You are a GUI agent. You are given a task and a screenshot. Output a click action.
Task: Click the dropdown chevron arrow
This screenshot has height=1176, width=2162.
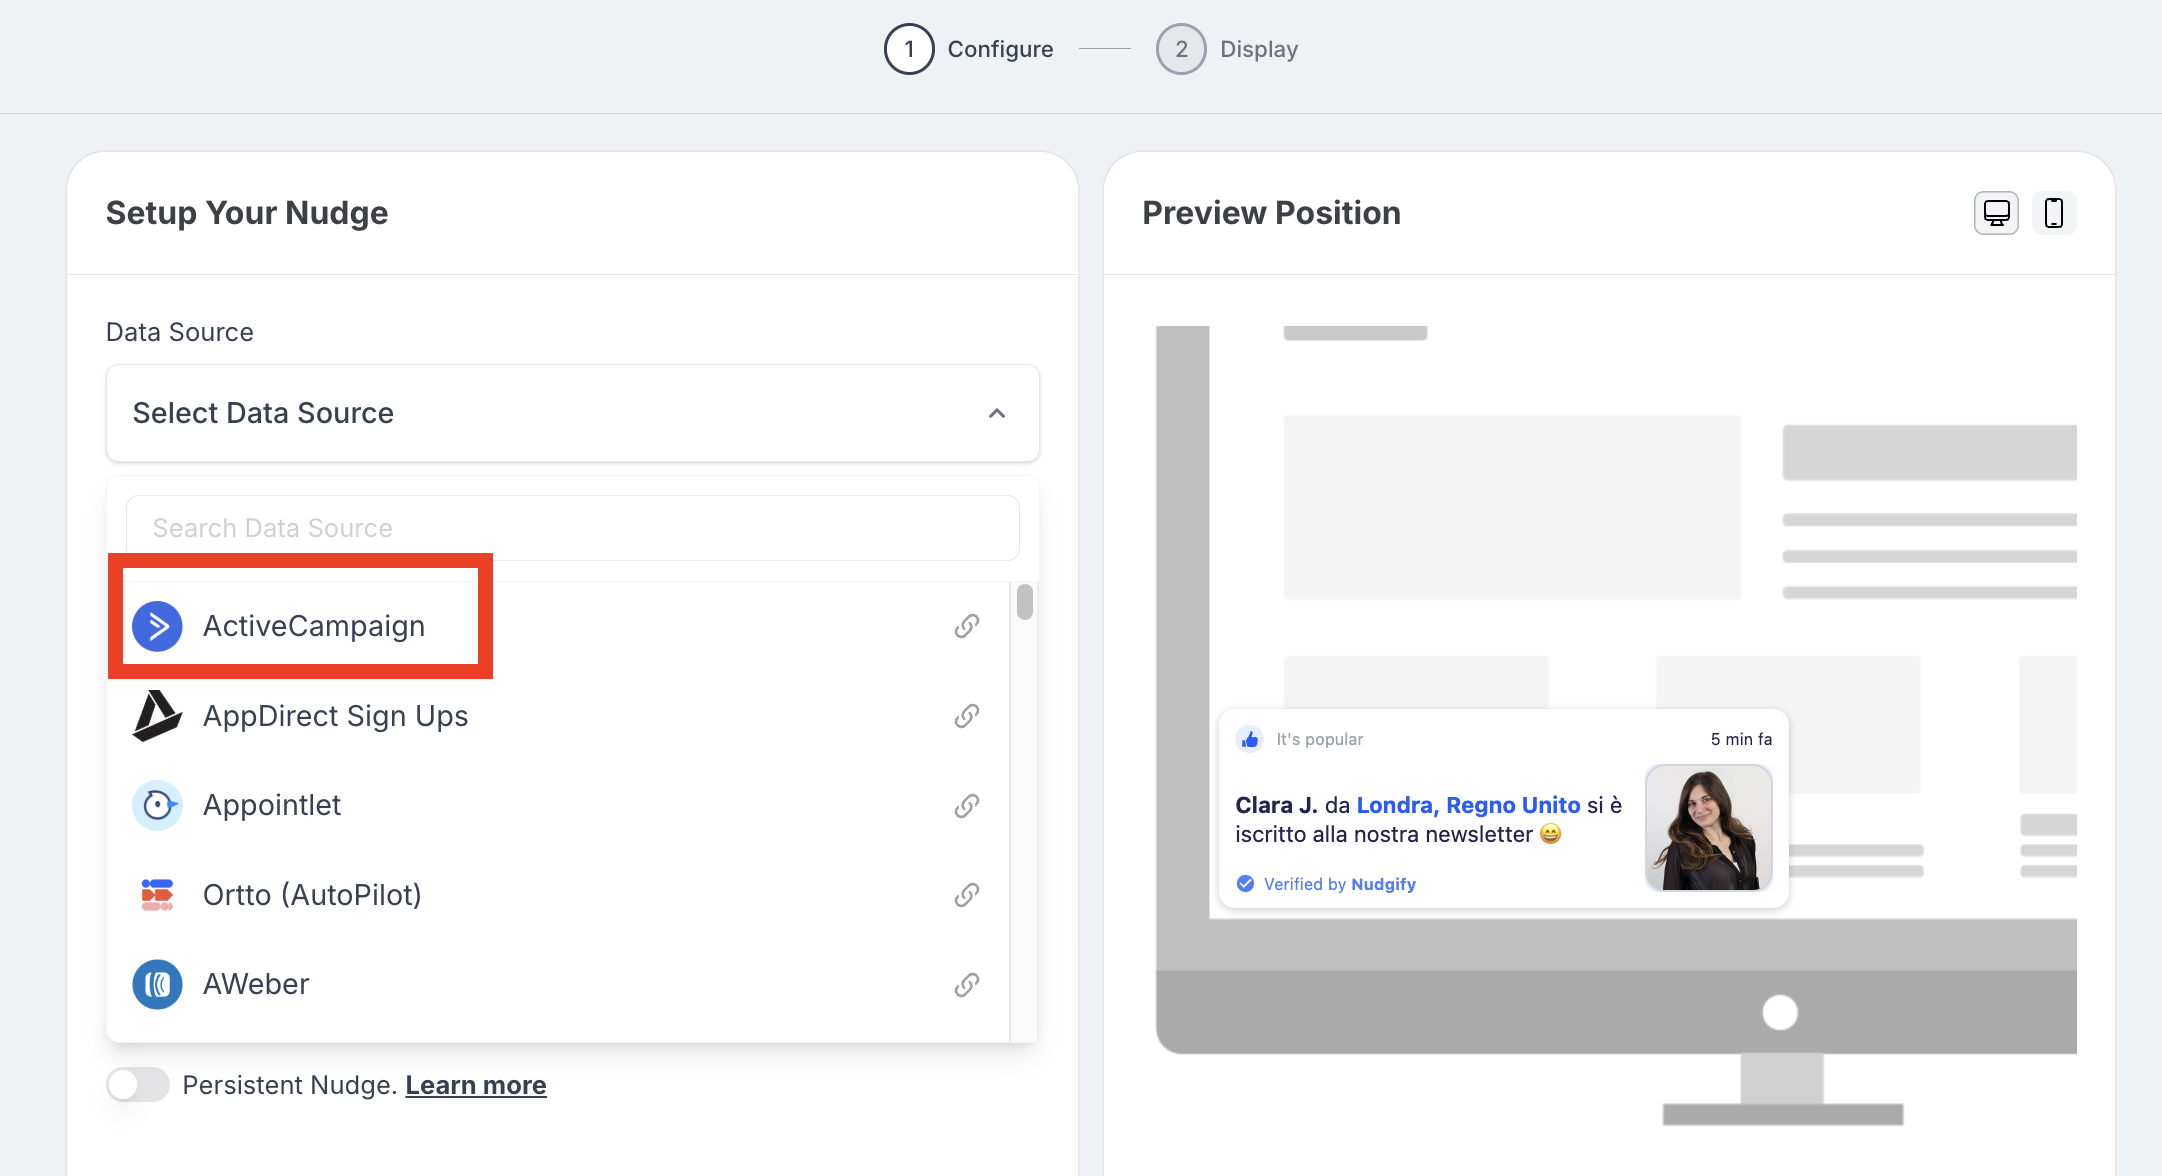tap(997, 413)
